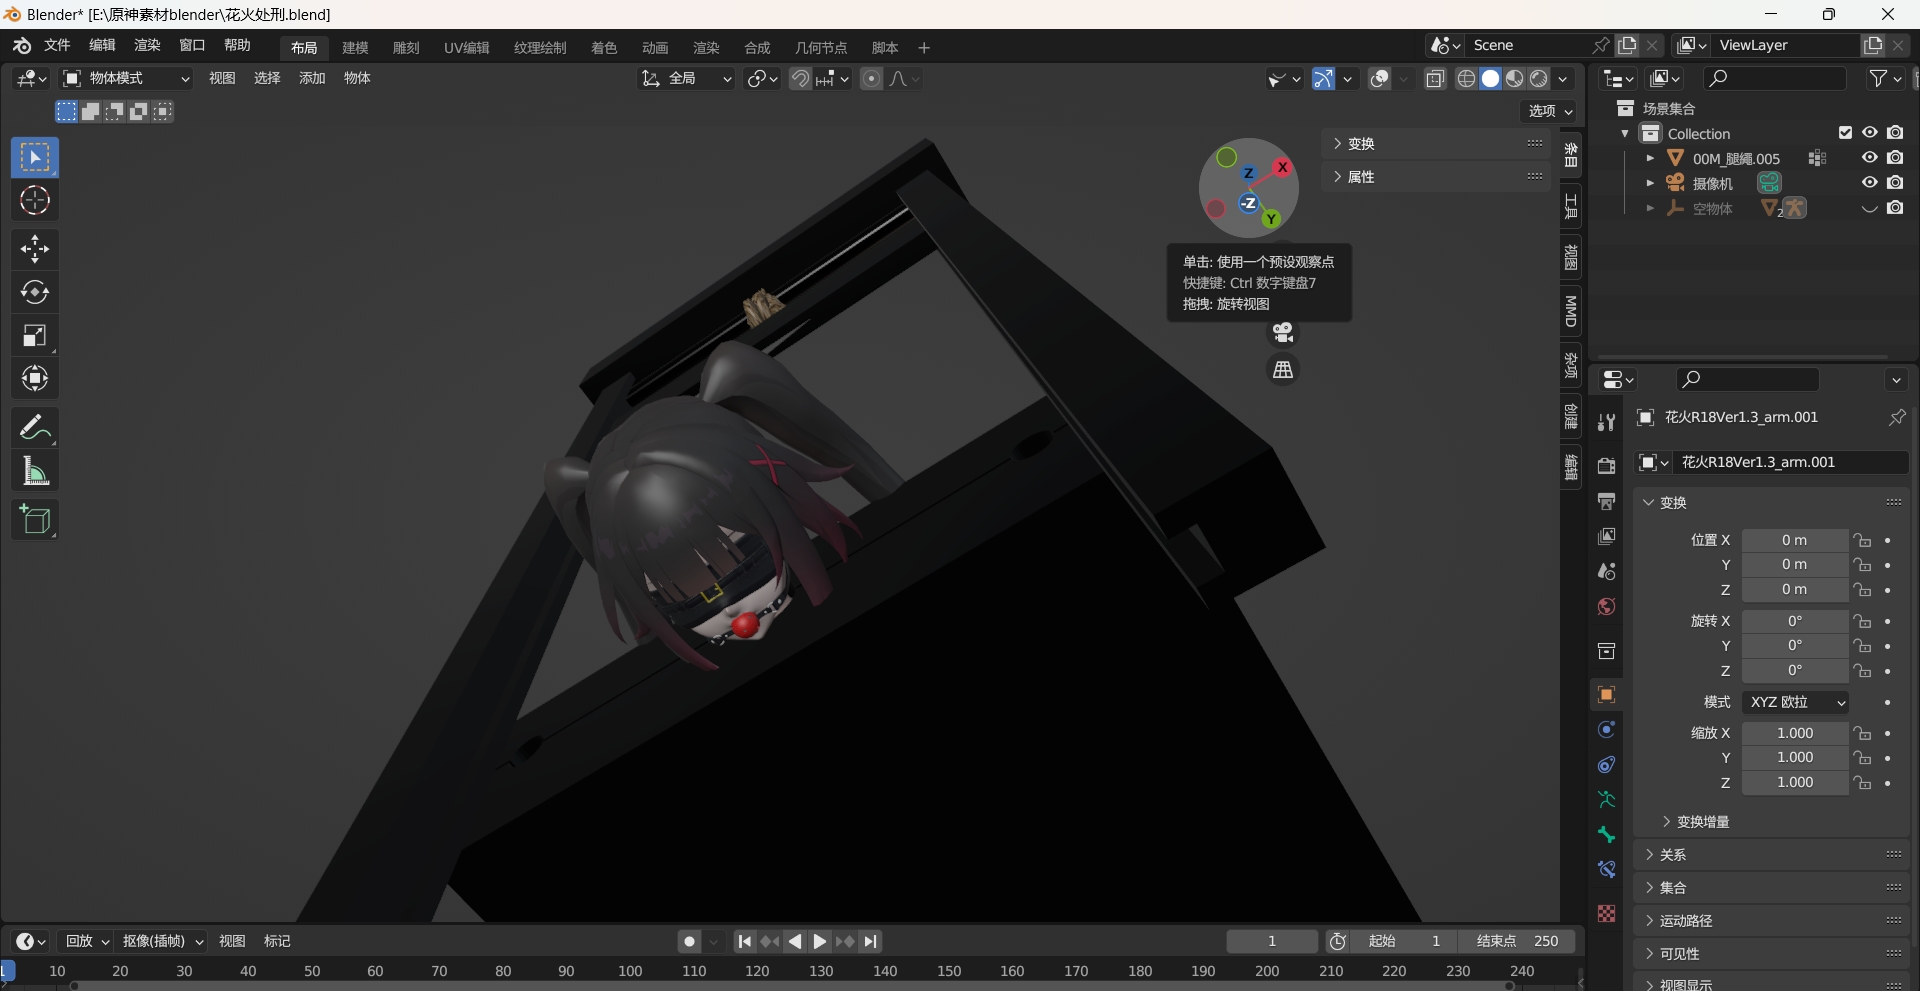Click the current frame number field
1920x991 pixels.
click(1272, 942)
